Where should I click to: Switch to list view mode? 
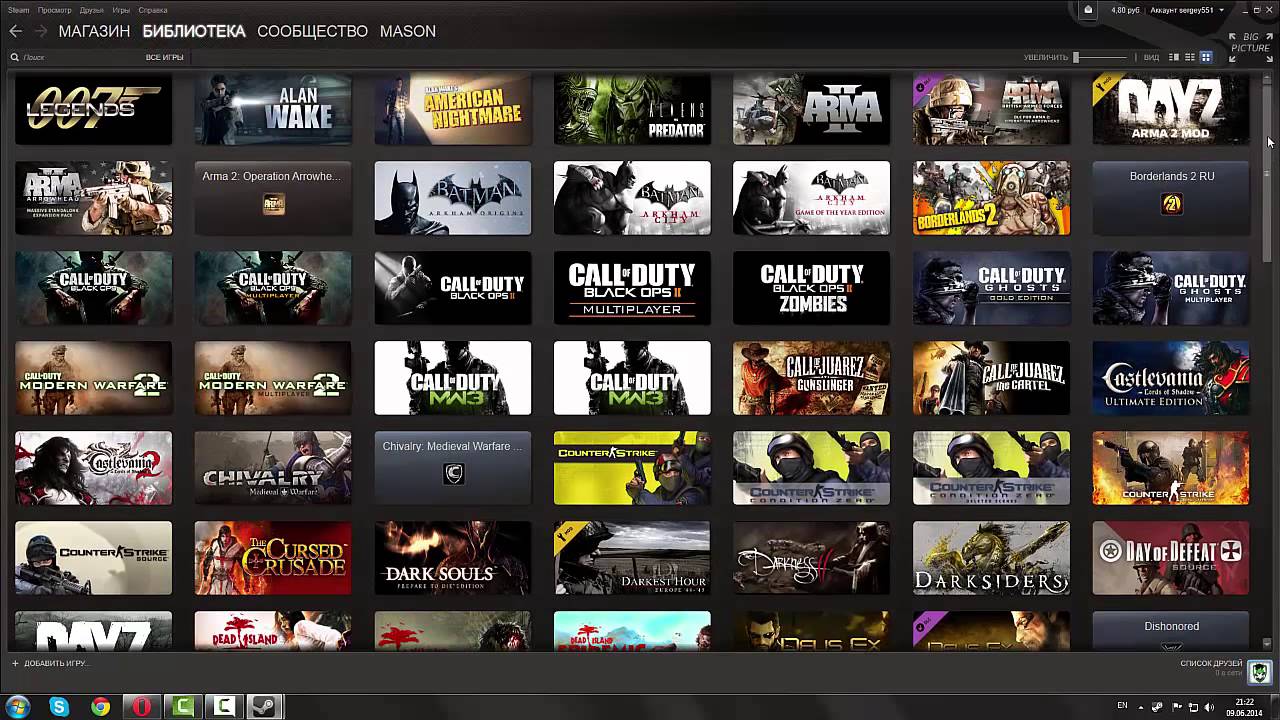tap(1190, 58)
